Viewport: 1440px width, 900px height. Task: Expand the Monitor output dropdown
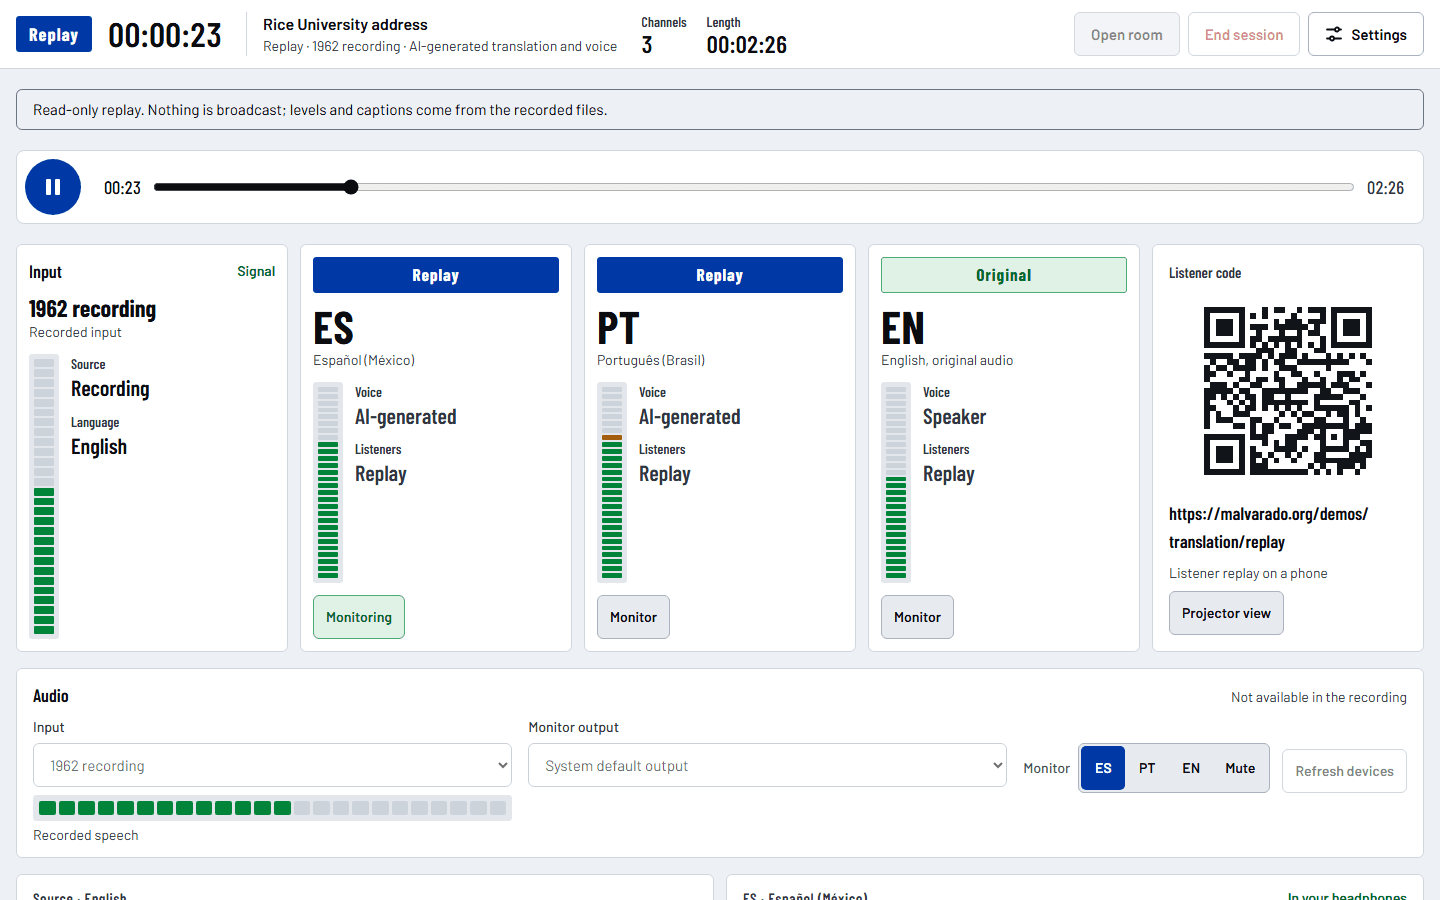[767, 765]
